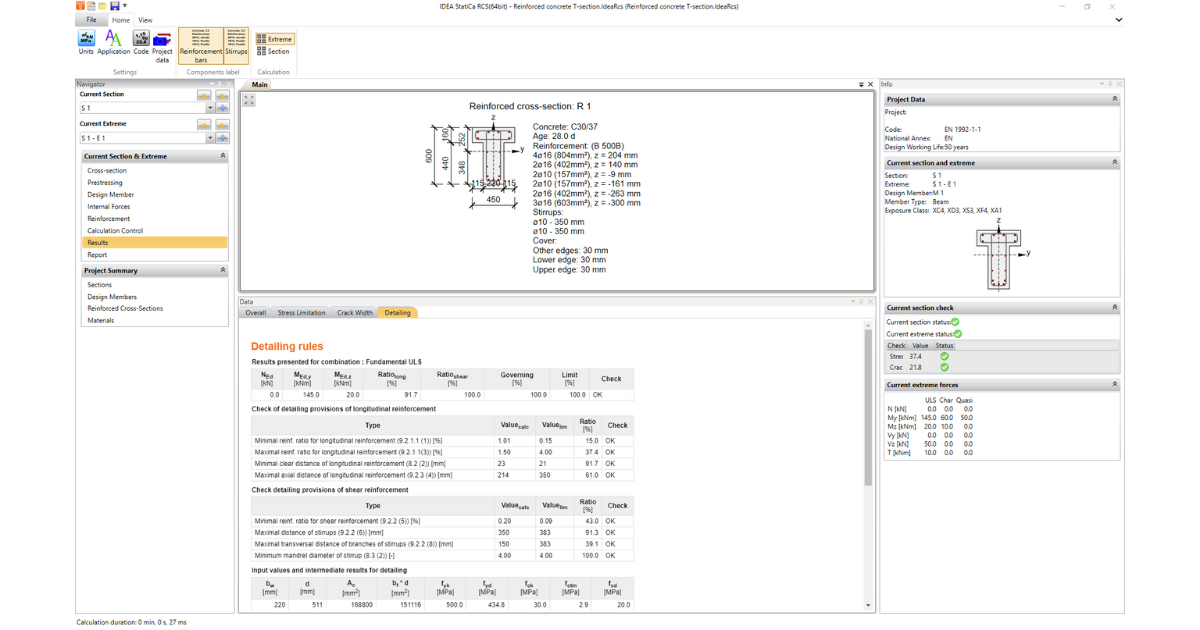Click the Project data icon

tap(162, 40)
